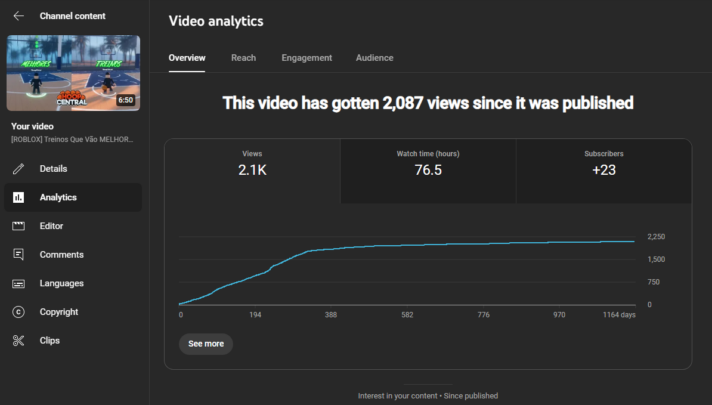This screenshot has height=405, width=712.
Task: Open the Editor clapperboard icon
Action: tap(18, 226)
